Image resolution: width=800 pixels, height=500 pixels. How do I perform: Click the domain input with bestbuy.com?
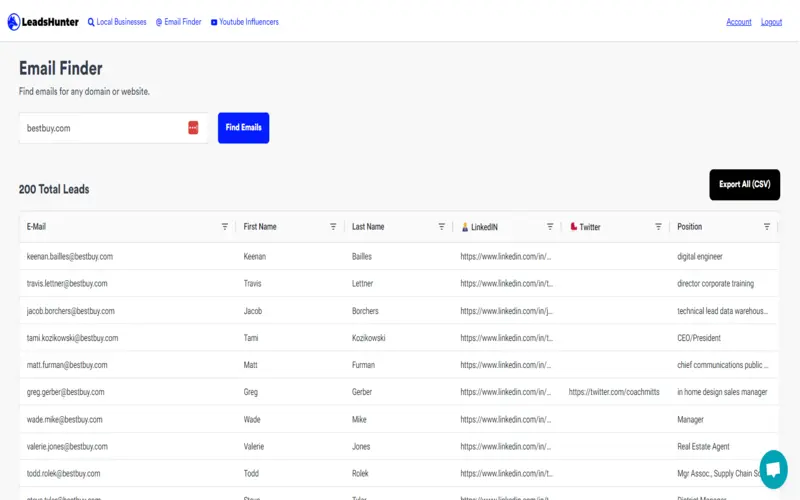pos(113,128)
